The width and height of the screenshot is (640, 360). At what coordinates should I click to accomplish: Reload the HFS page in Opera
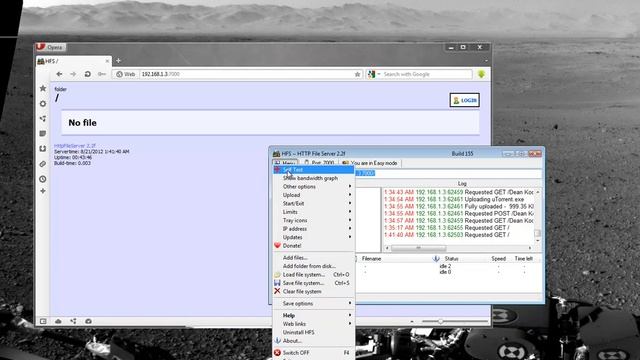pos(87,74)
